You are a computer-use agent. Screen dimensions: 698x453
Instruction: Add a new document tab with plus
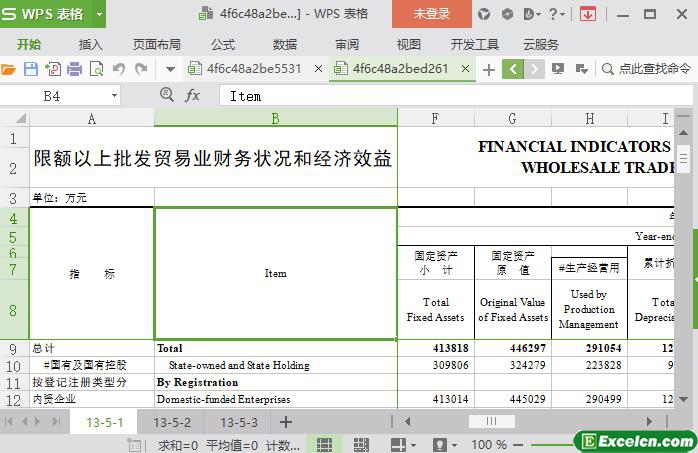click(x=489, y=69)
